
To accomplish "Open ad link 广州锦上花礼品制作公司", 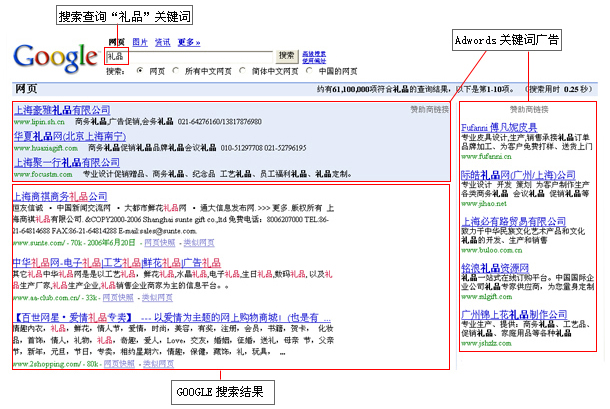I will (x=514, y=314).
